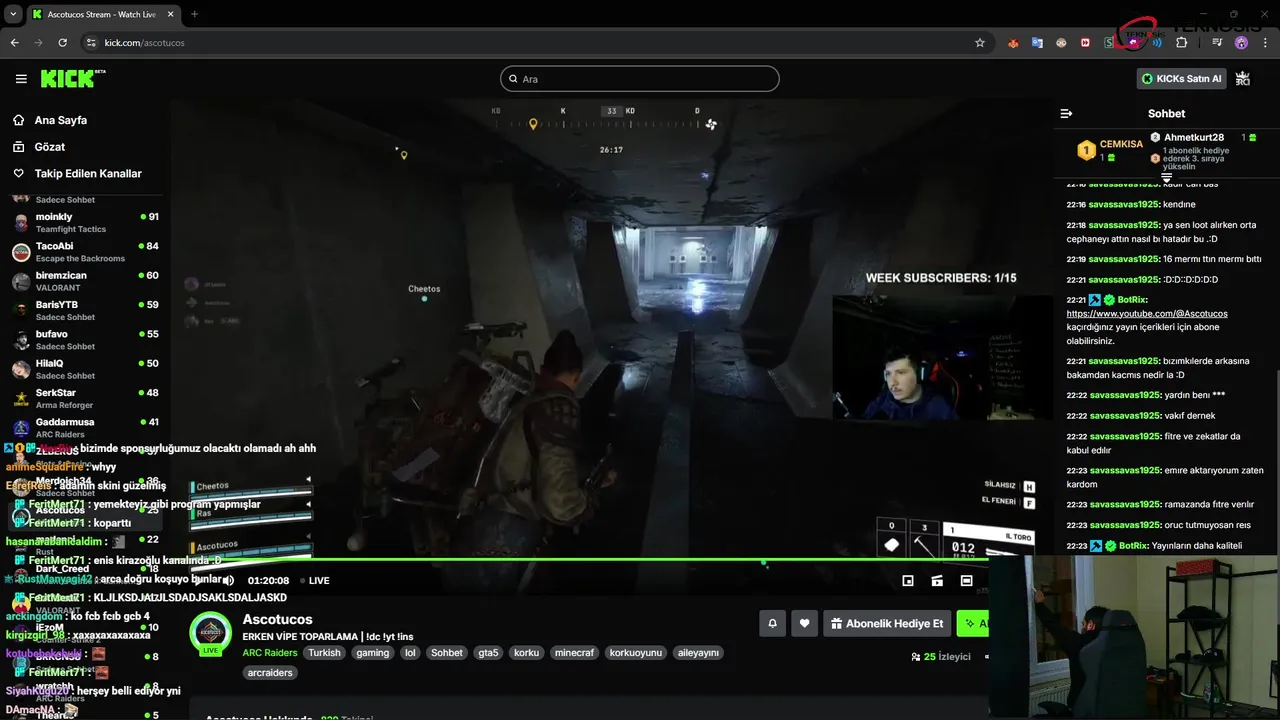Follow channel using the heart icon

coord(804,623)
